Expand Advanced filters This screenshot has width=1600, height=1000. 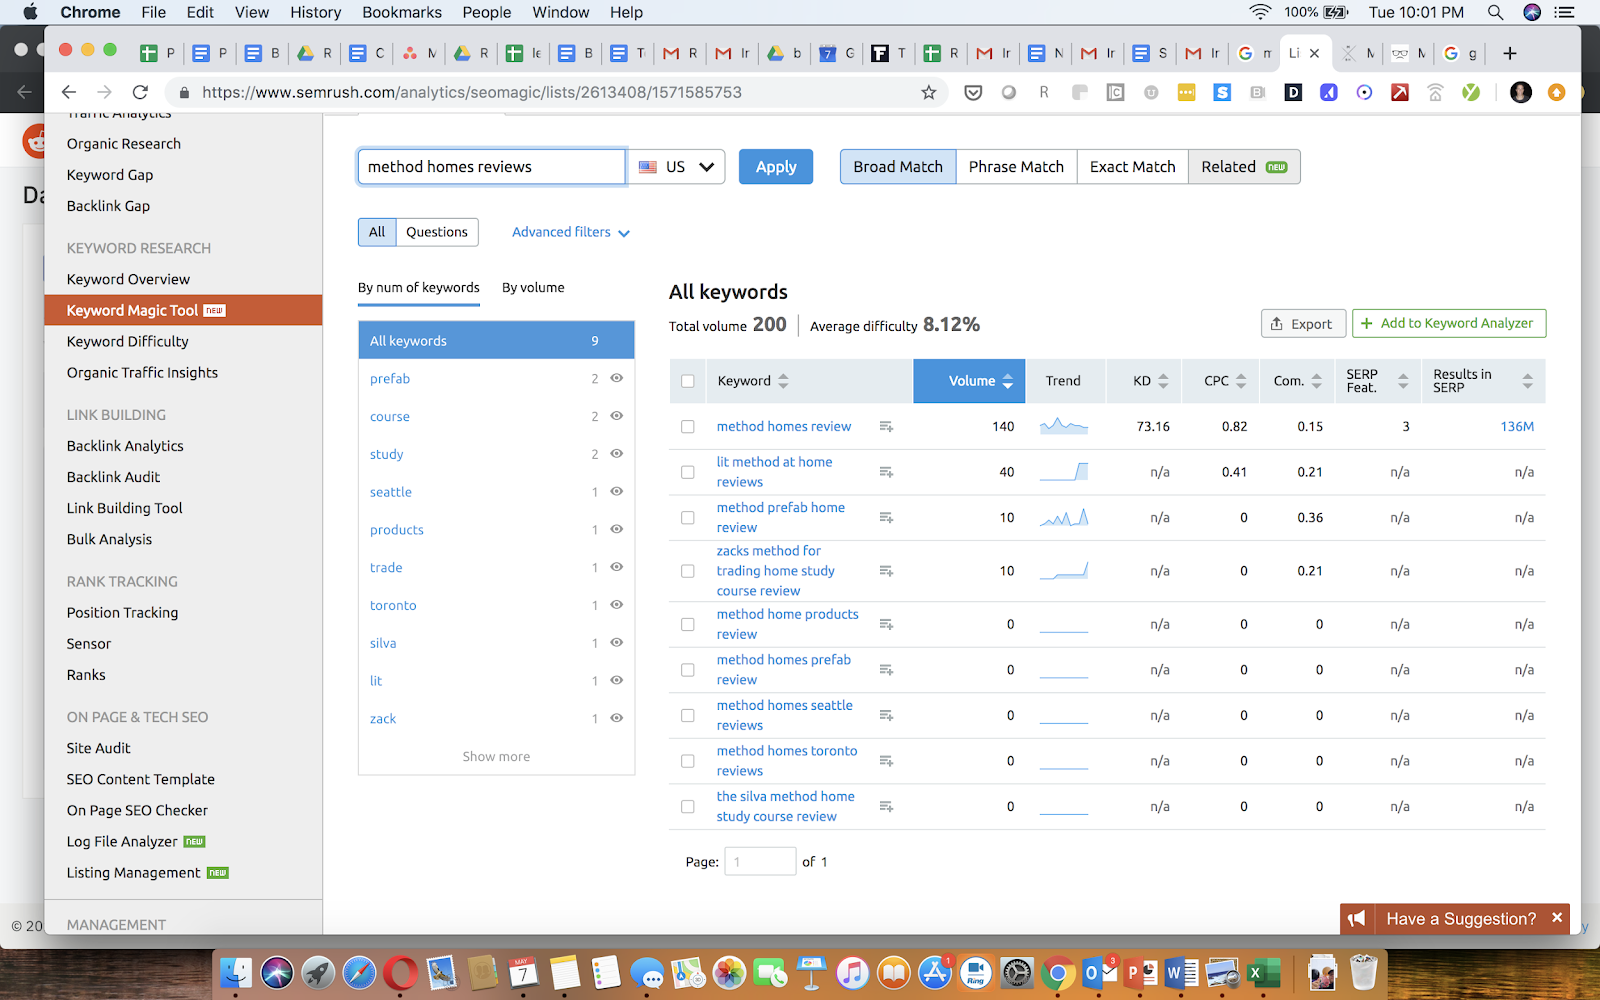[x=571, y=232]
